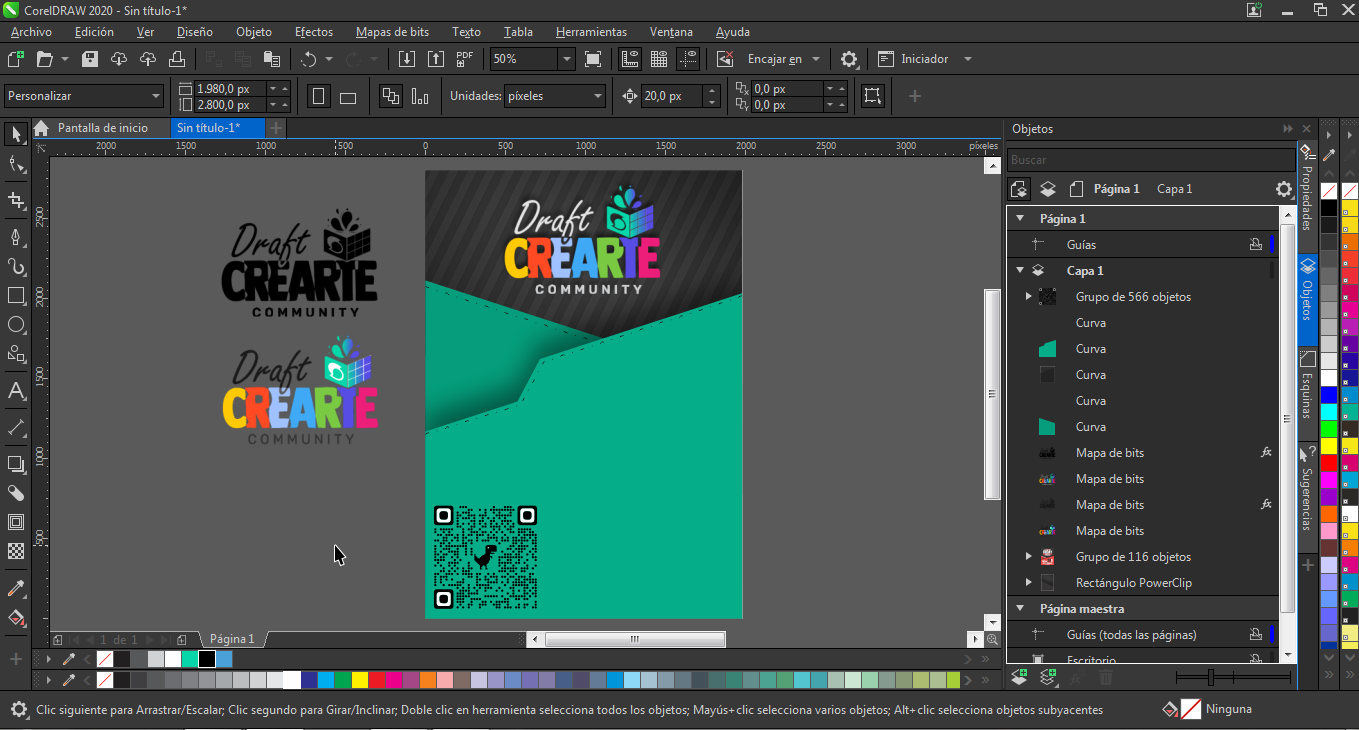This screenshot has width=1359, height=730.
Task: Open the Encajar en snap options
Action: (783, 59)
